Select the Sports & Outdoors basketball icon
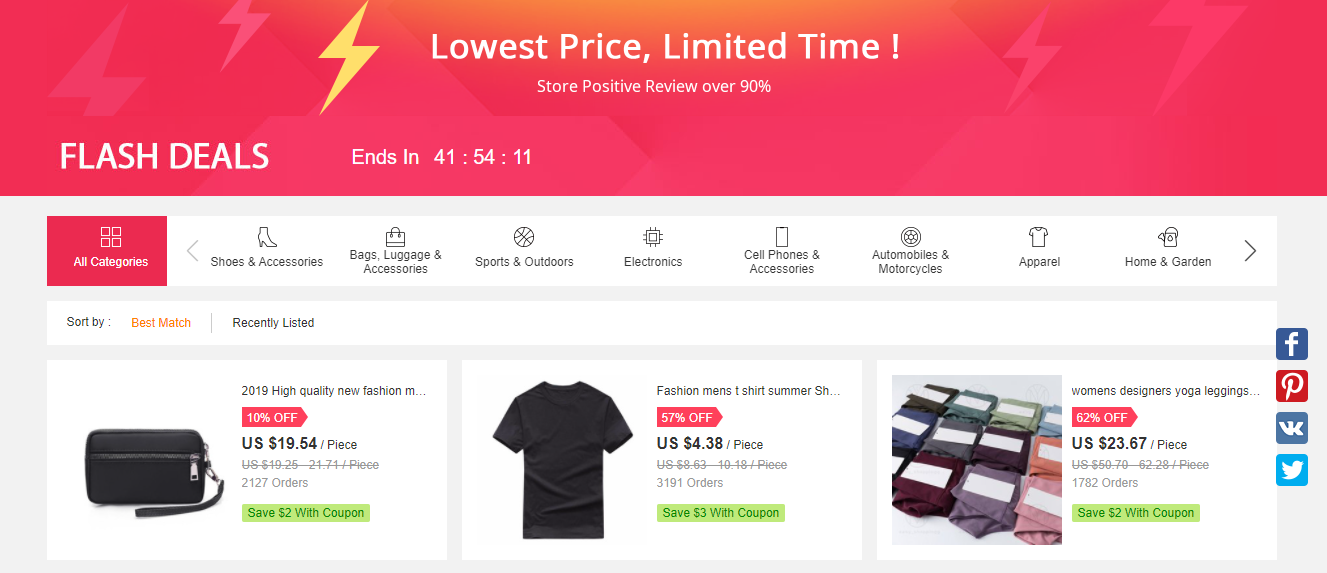1327x573 pixels. point(524,237)
